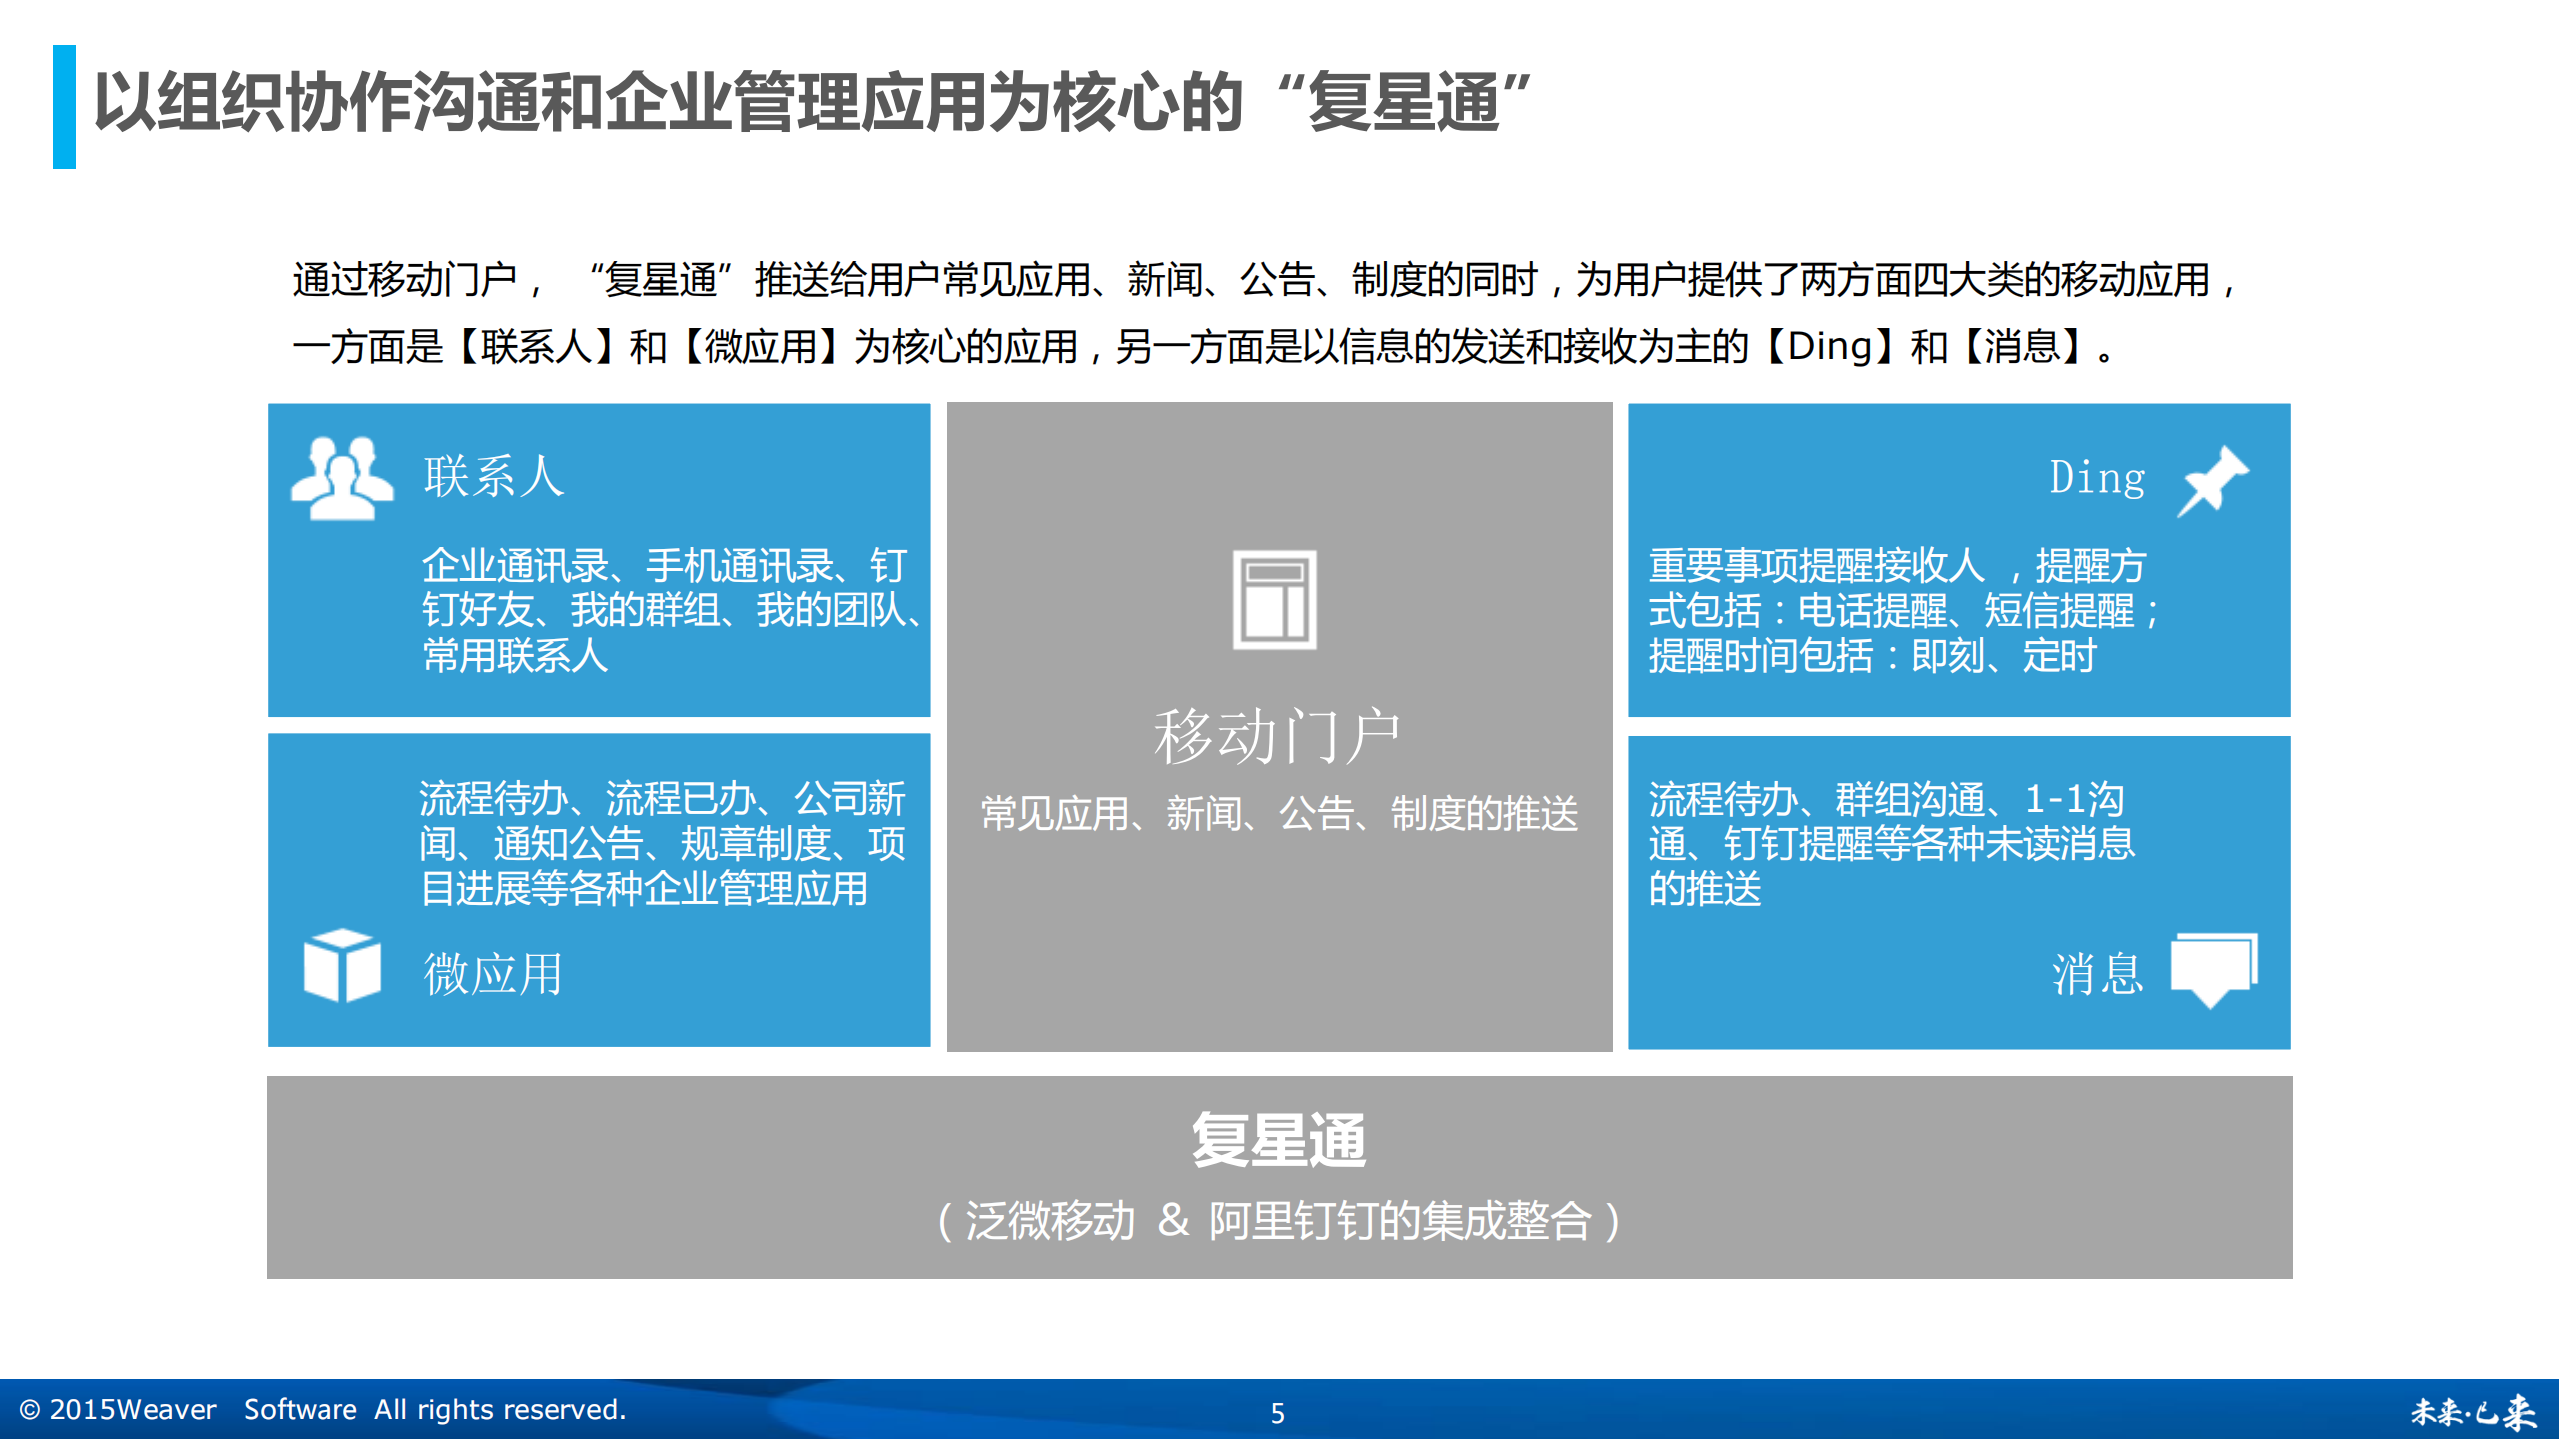The height and width of the screenshot is (1439, 2559).
Task: Expand the 复星通 bottom gray bar
Action: (1278, 1180)
